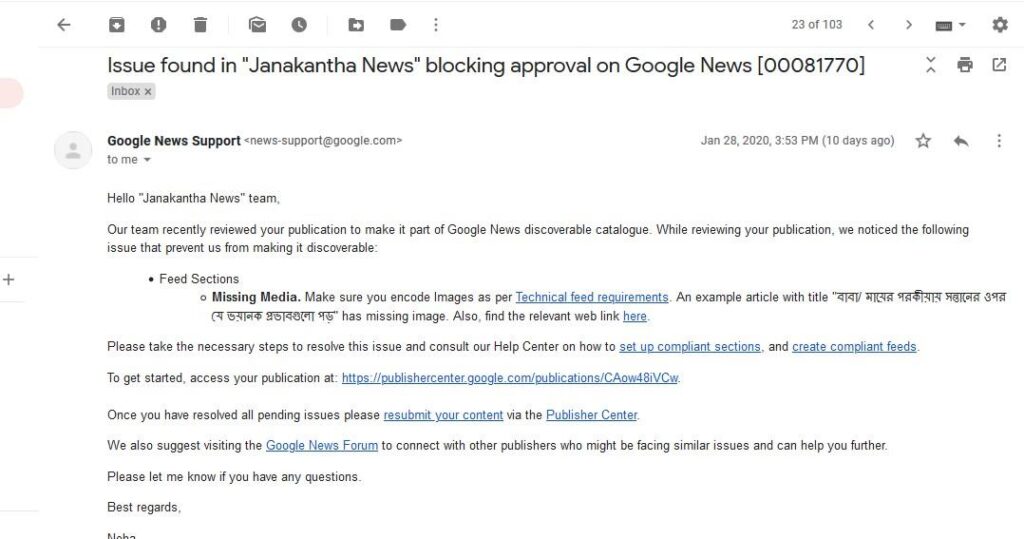Screen dimensions: 1024x539
Task: Print the email conversation
Action: (965, 65)
